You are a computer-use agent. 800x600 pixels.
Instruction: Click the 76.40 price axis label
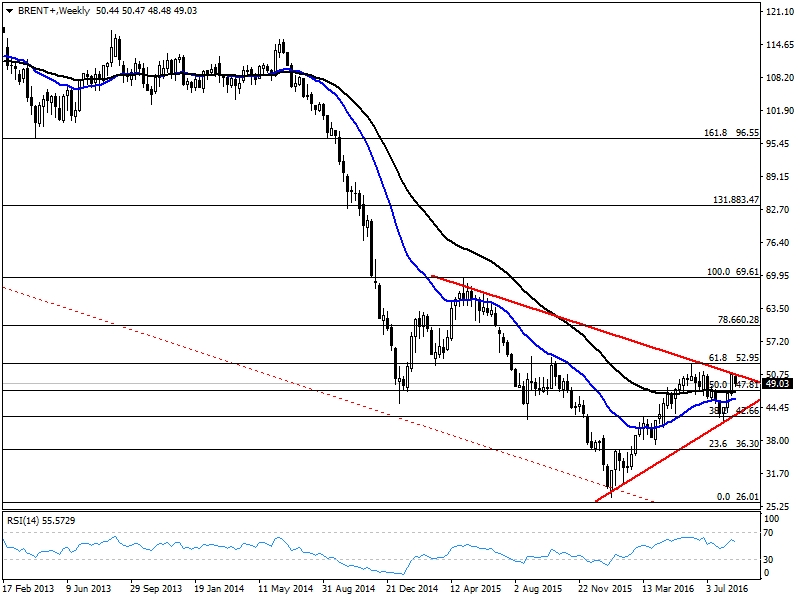tap(780, 242)
